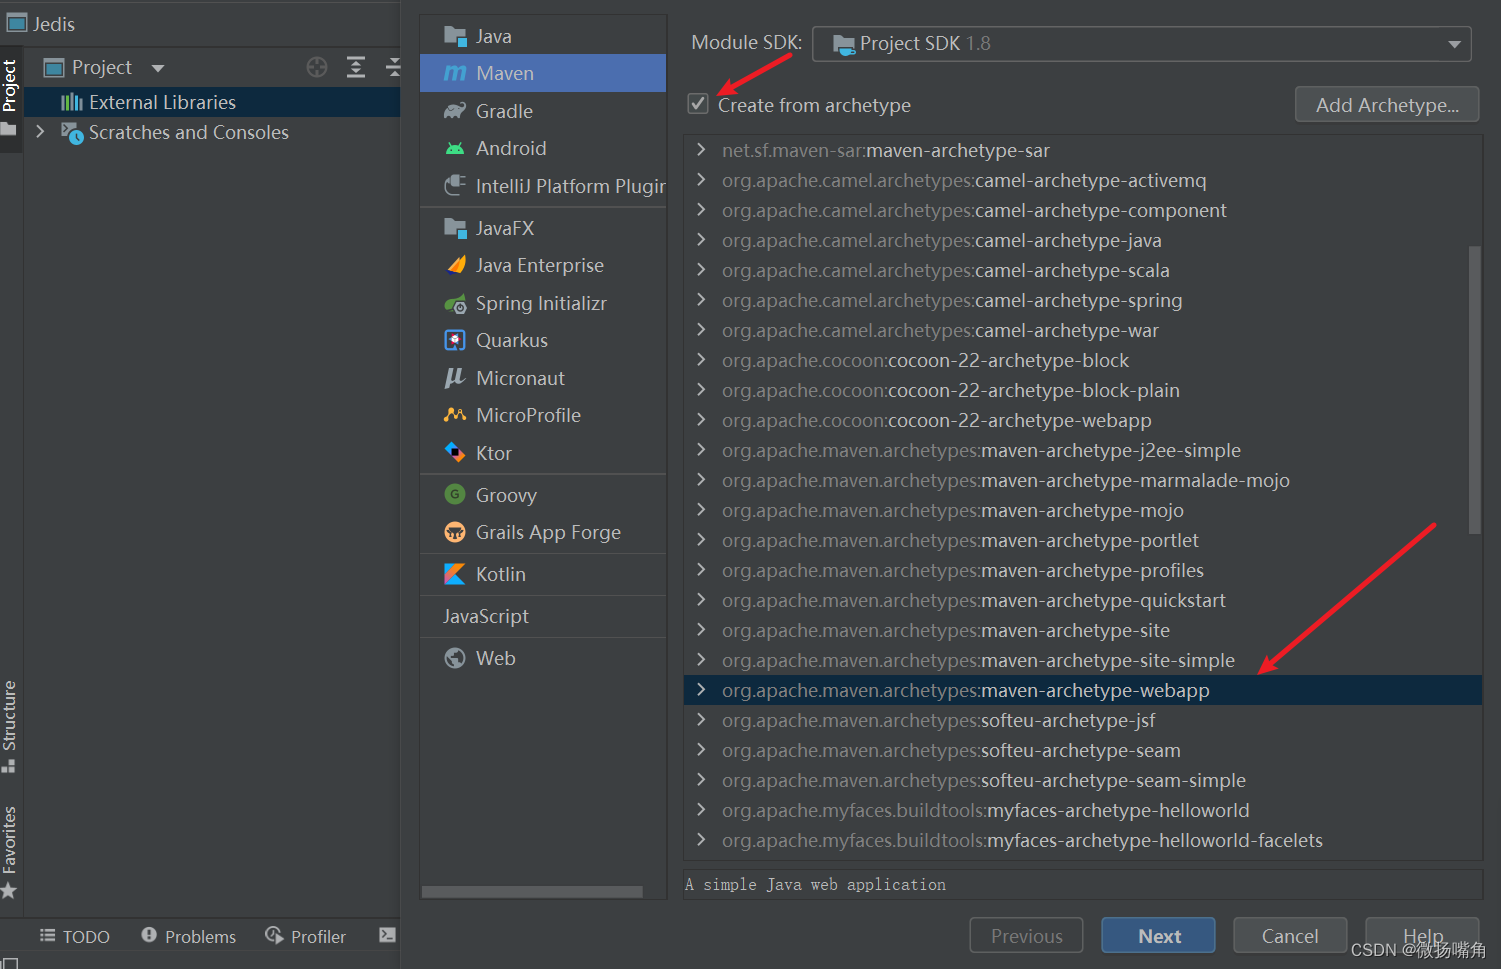Select camel-archetype-scala row
Screen dimensions: 1501x969
pos(1082,270)
